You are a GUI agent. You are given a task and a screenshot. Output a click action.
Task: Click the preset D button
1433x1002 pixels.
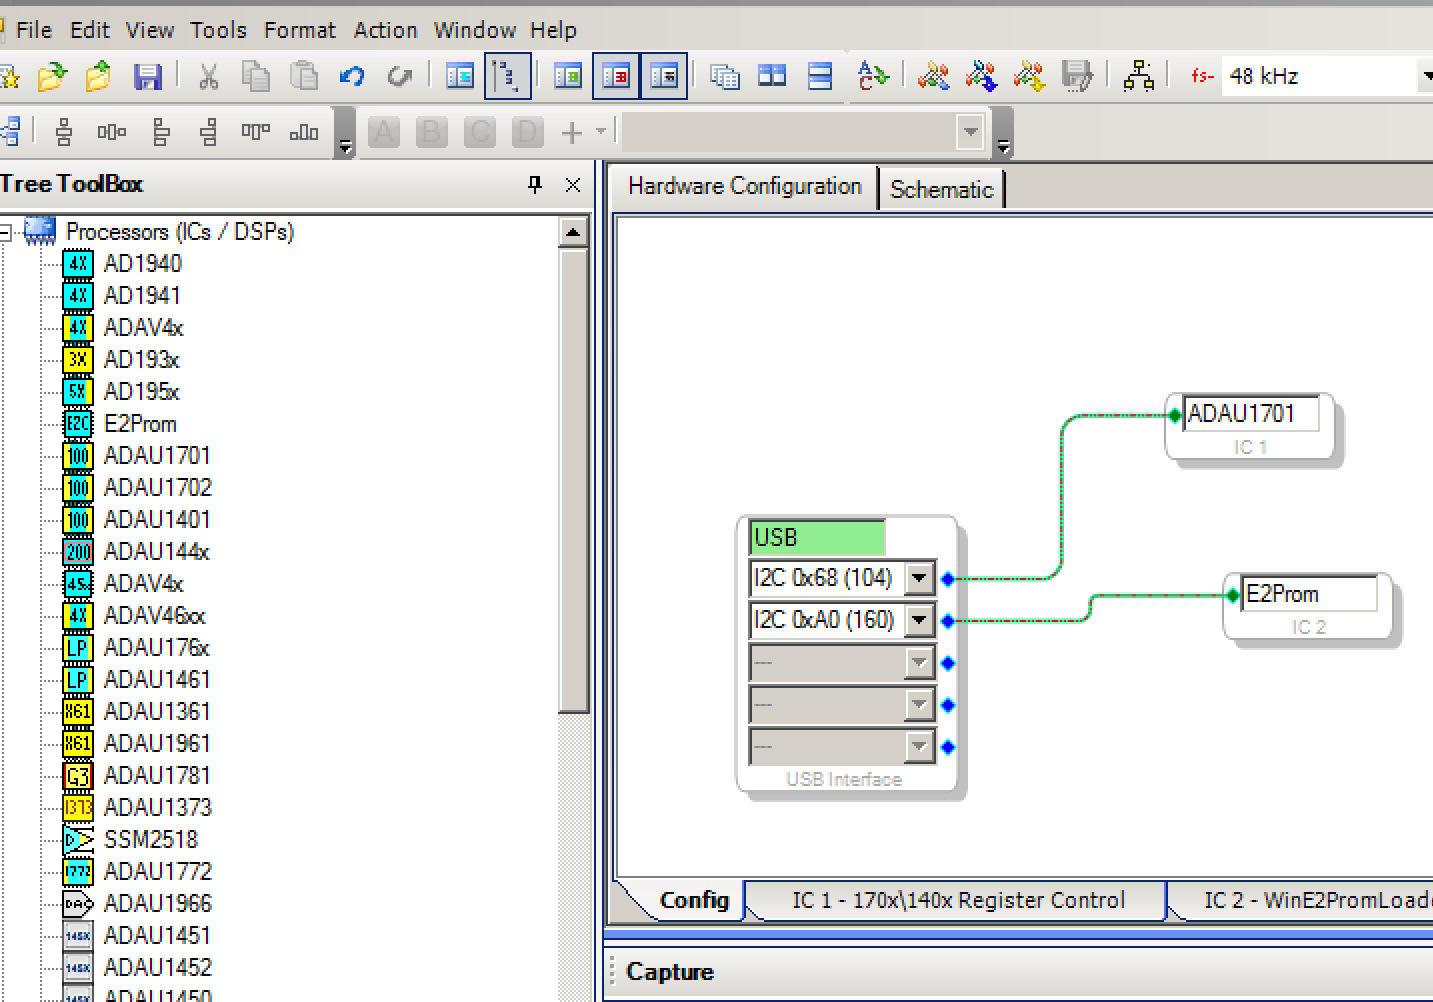click(527, 131)
